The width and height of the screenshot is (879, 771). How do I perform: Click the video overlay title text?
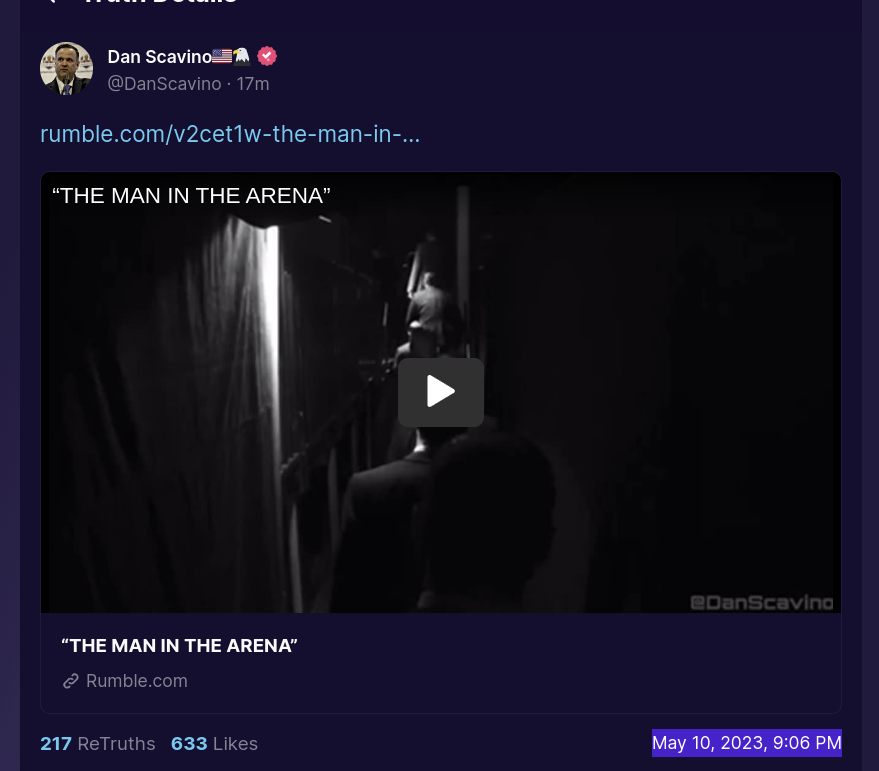pyautogui.click(x=191, y=196)
